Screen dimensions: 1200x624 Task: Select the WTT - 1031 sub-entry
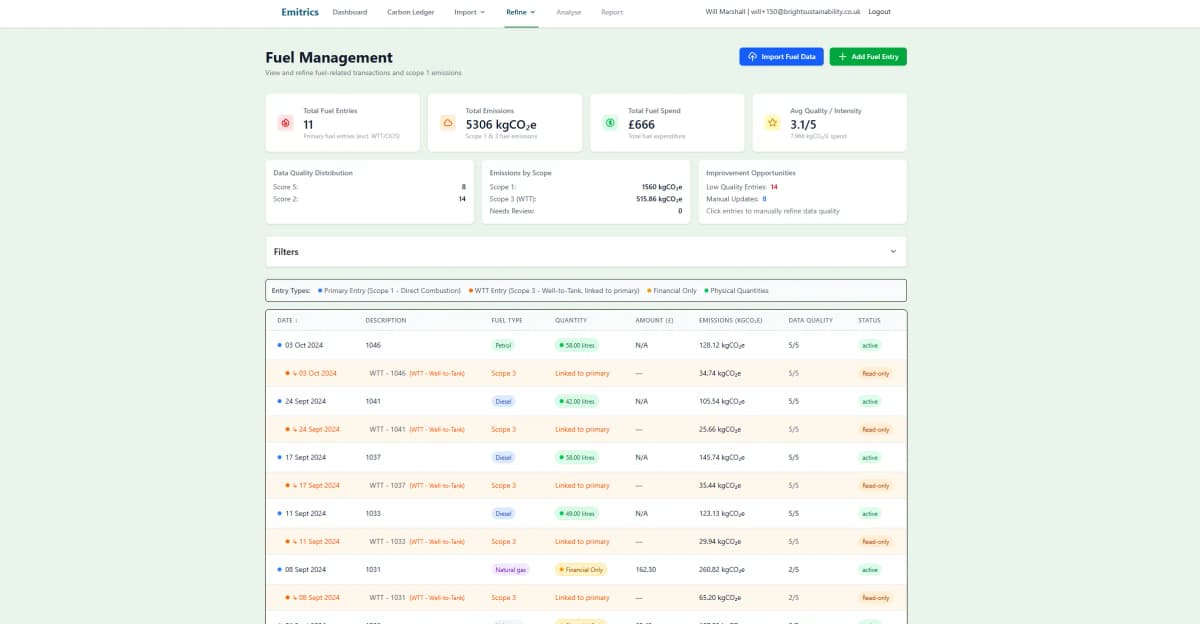click(586, 597)
